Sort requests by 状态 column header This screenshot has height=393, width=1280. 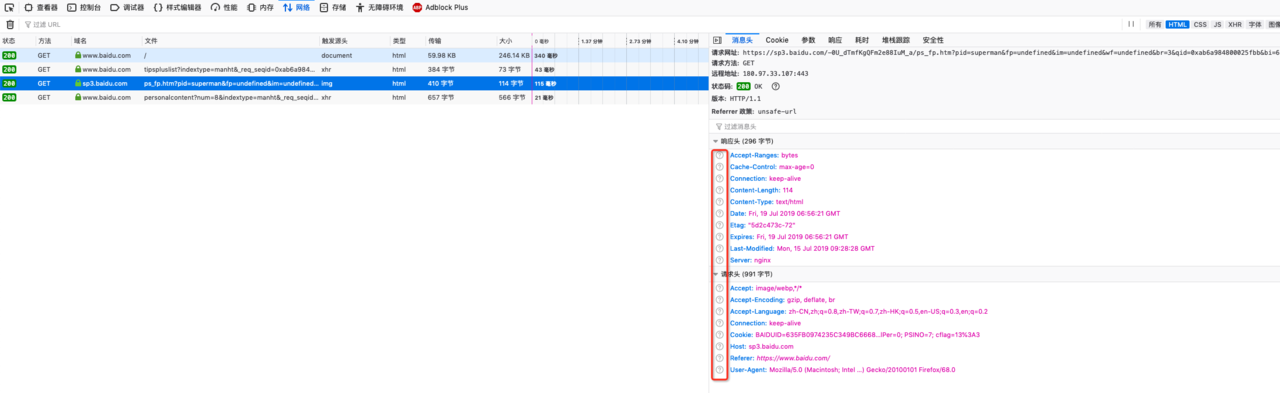pos(17,41)
